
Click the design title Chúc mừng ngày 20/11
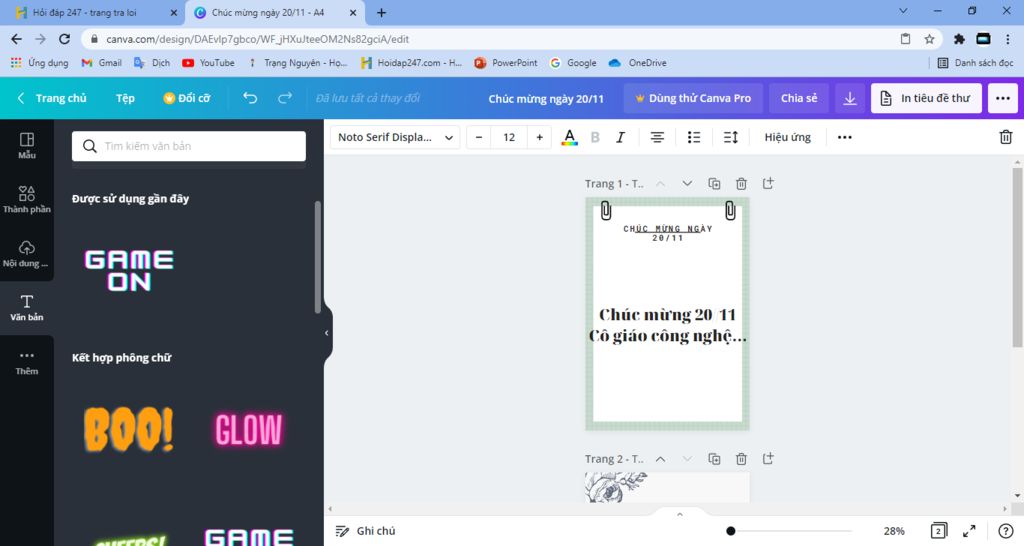(x=546, y=99)
